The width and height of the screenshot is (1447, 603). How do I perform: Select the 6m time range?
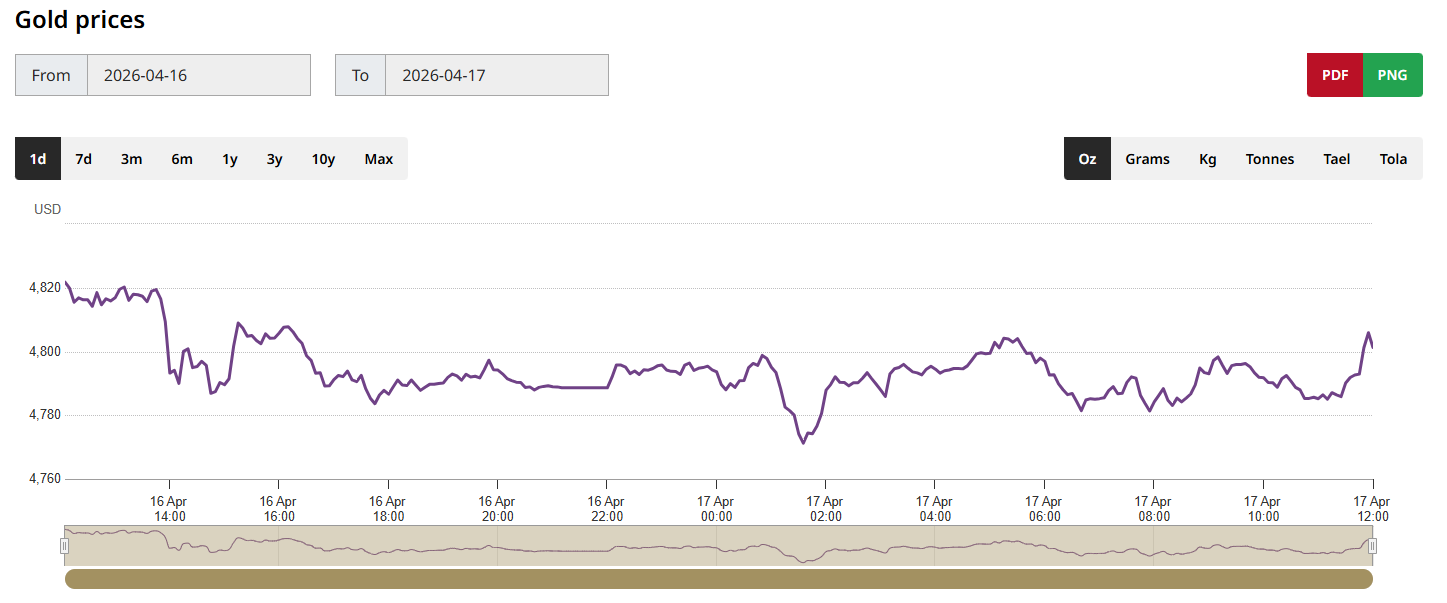(x=181, y=159)
